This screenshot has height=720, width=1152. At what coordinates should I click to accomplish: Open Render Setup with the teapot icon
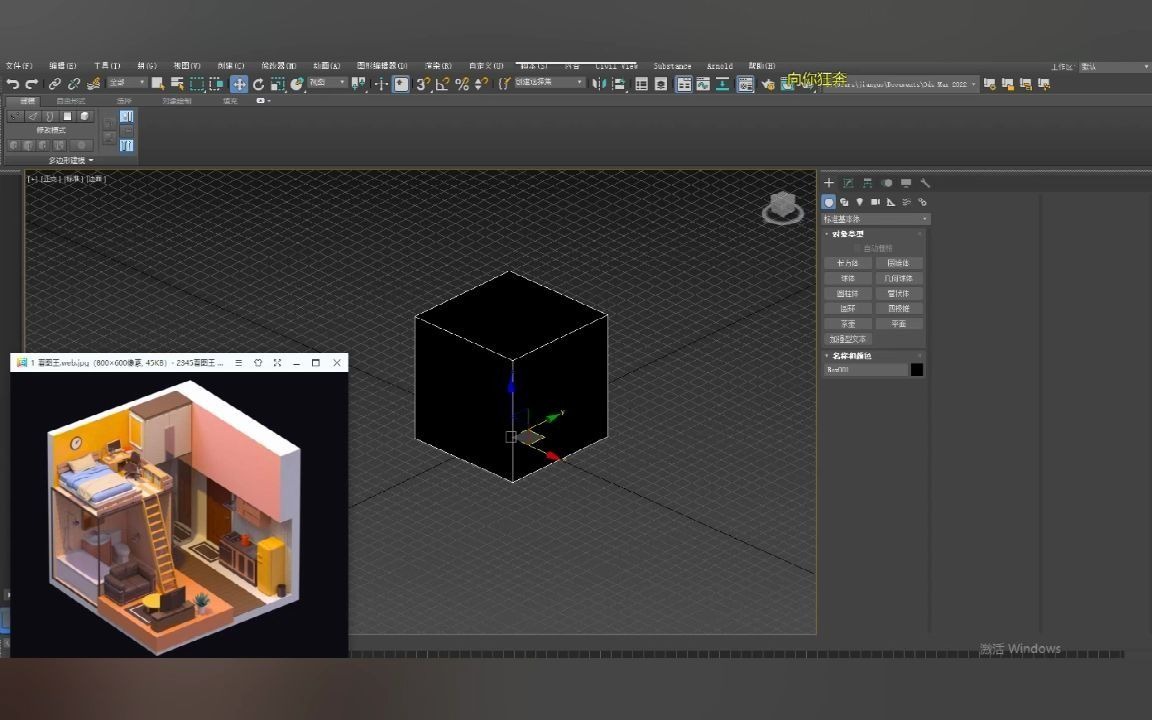(768, 84)
